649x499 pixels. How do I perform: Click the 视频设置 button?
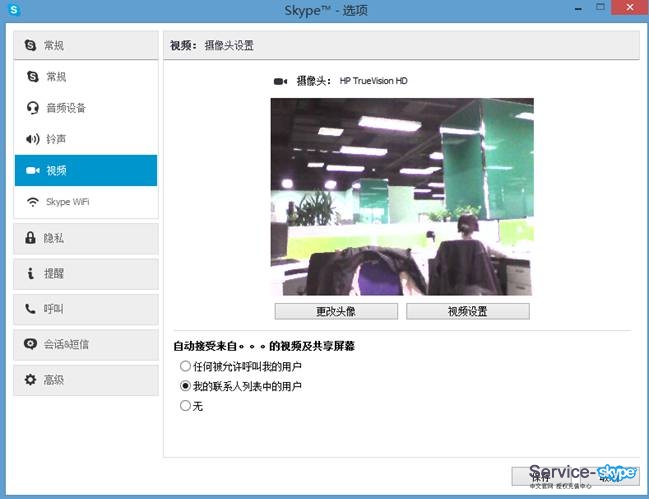tap(468, 311)
